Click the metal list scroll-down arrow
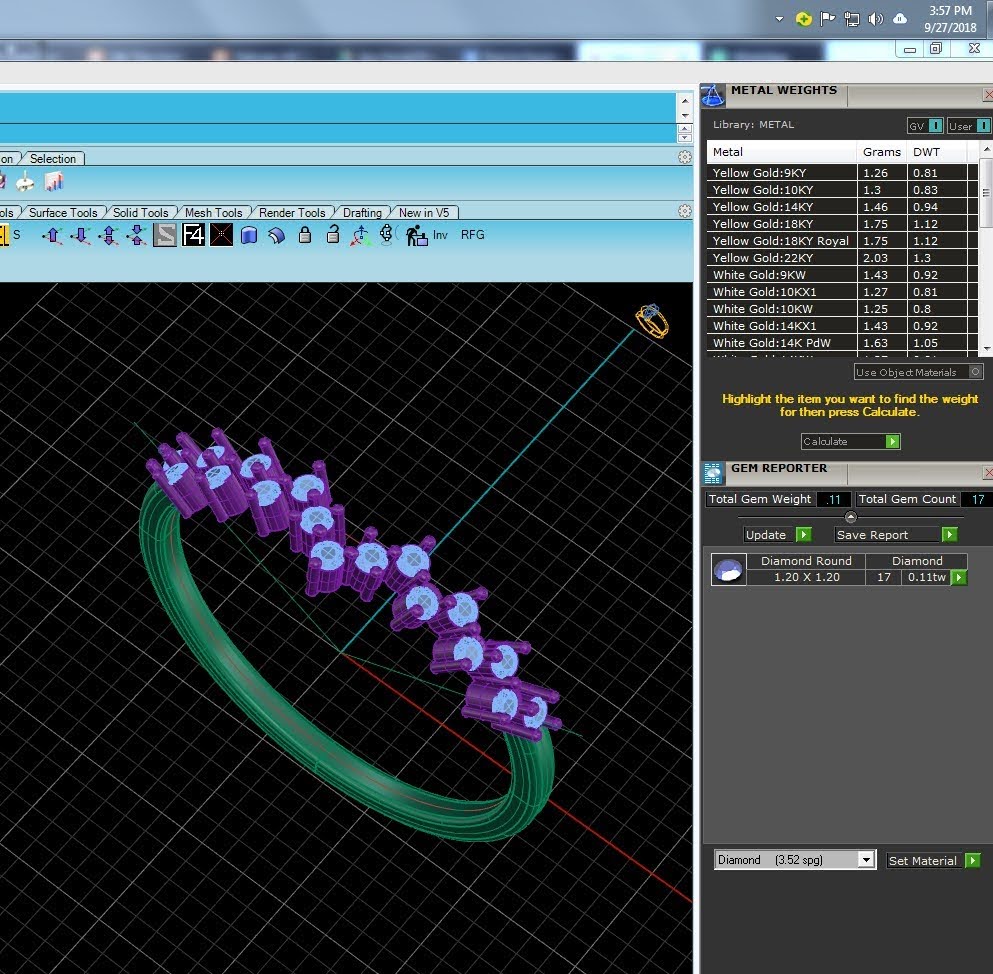The image size is (993, 974). pyautogui.click(x=987, y=349)
